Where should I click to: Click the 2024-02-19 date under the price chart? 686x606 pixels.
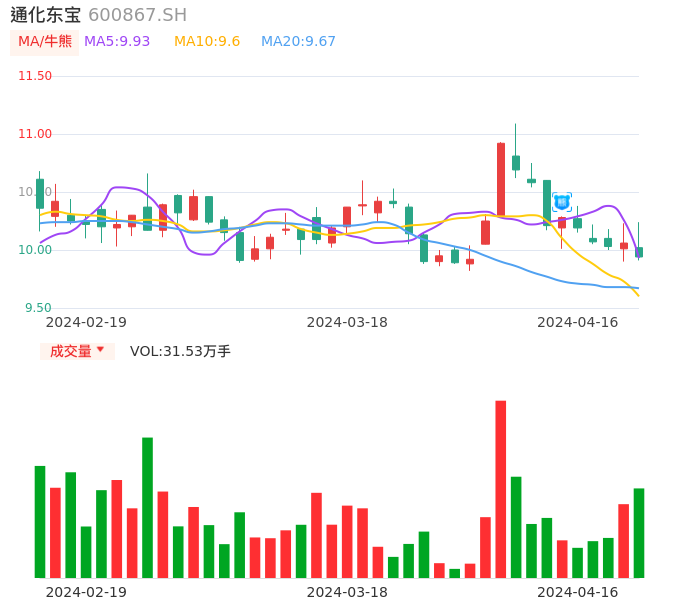click(86, 322)
